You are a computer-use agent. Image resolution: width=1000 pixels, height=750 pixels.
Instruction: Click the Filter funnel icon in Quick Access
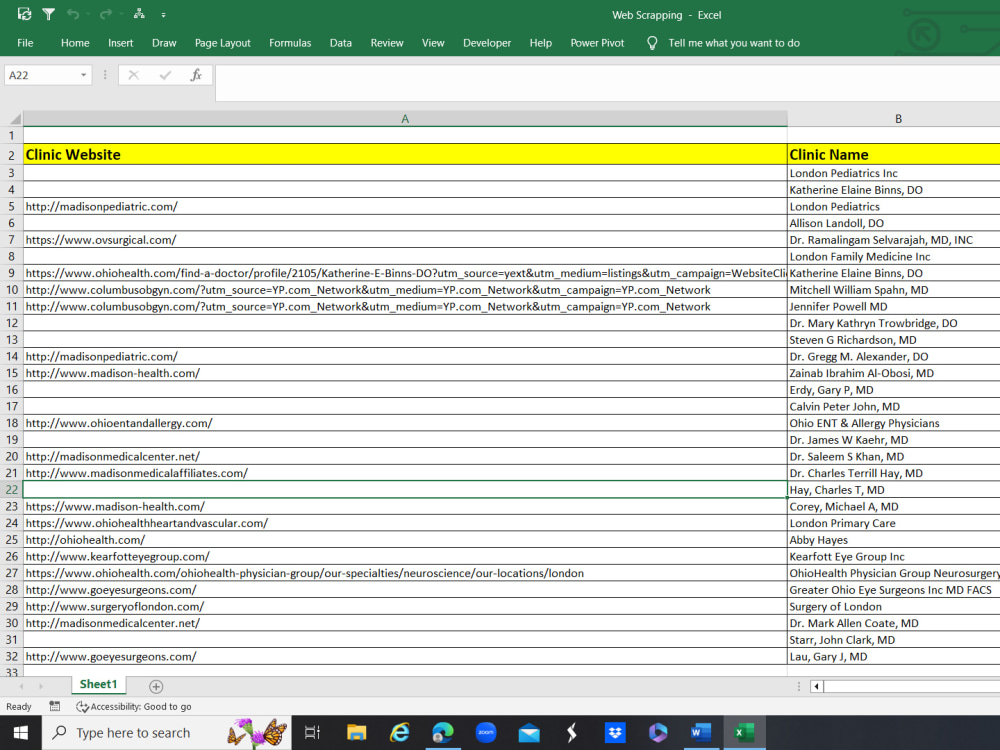(x=48, y=14)
